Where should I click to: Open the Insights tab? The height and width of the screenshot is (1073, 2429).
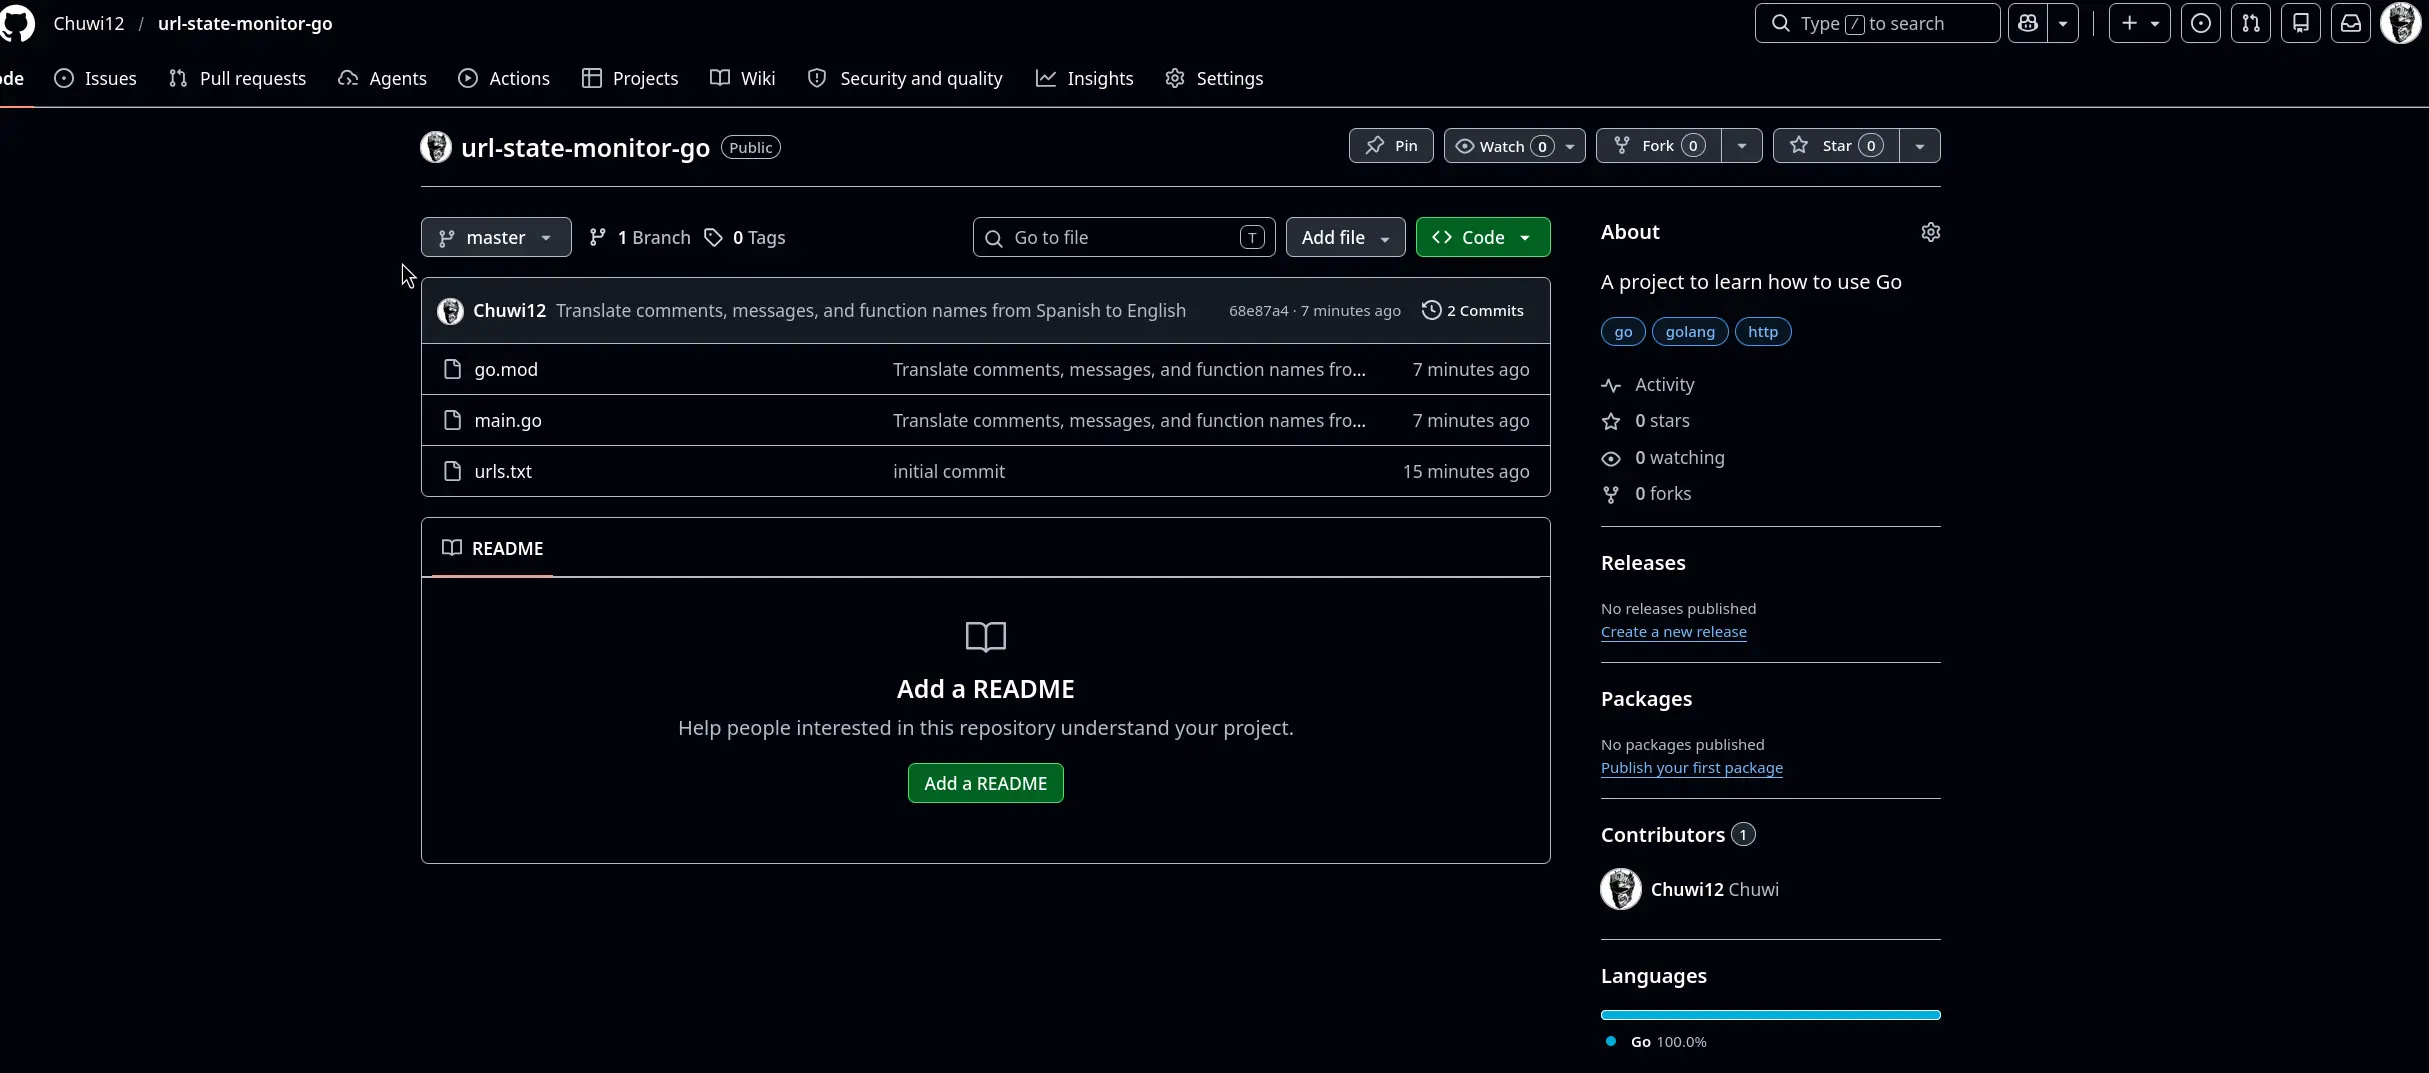click(x=1085, y=78)
